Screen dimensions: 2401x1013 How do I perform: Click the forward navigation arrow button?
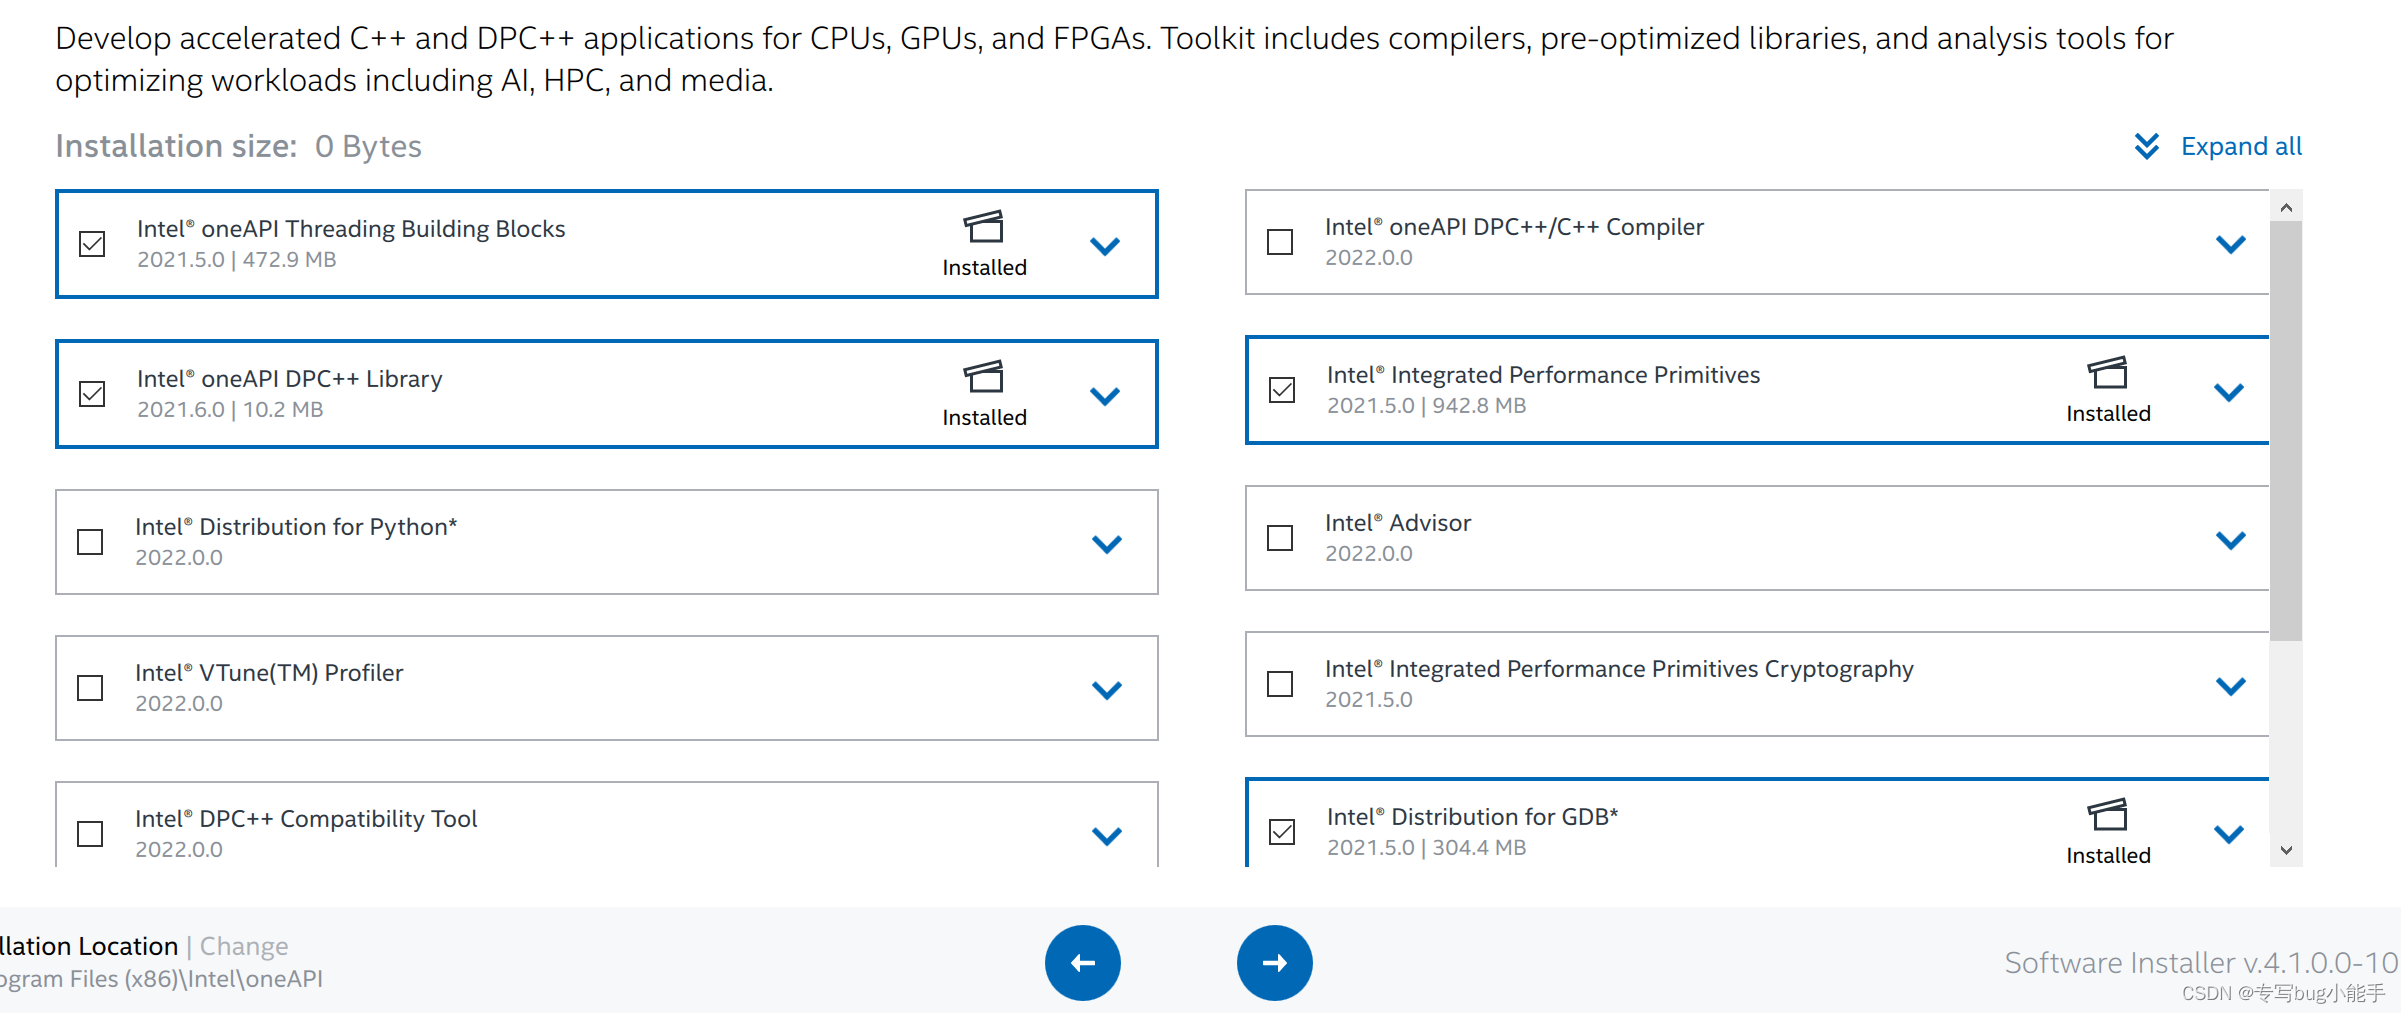[x=1274, y=962]
